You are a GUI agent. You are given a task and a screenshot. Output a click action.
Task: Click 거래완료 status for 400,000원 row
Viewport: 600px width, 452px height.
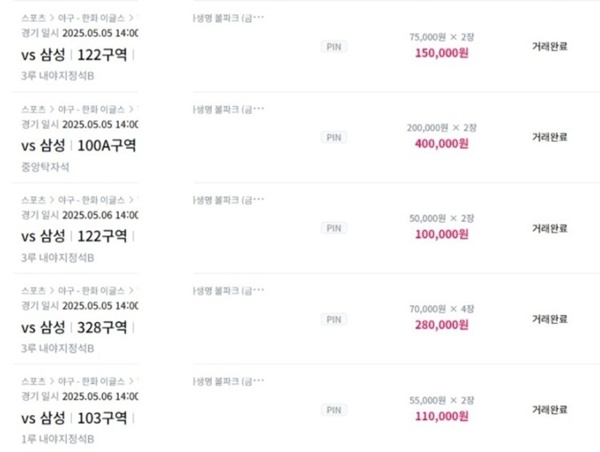[549, 137]
